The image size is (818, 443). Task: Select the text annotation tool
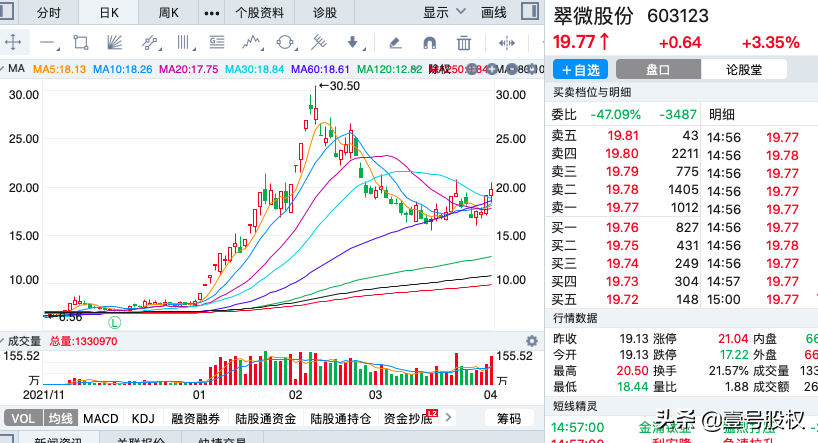coord(217,42)
